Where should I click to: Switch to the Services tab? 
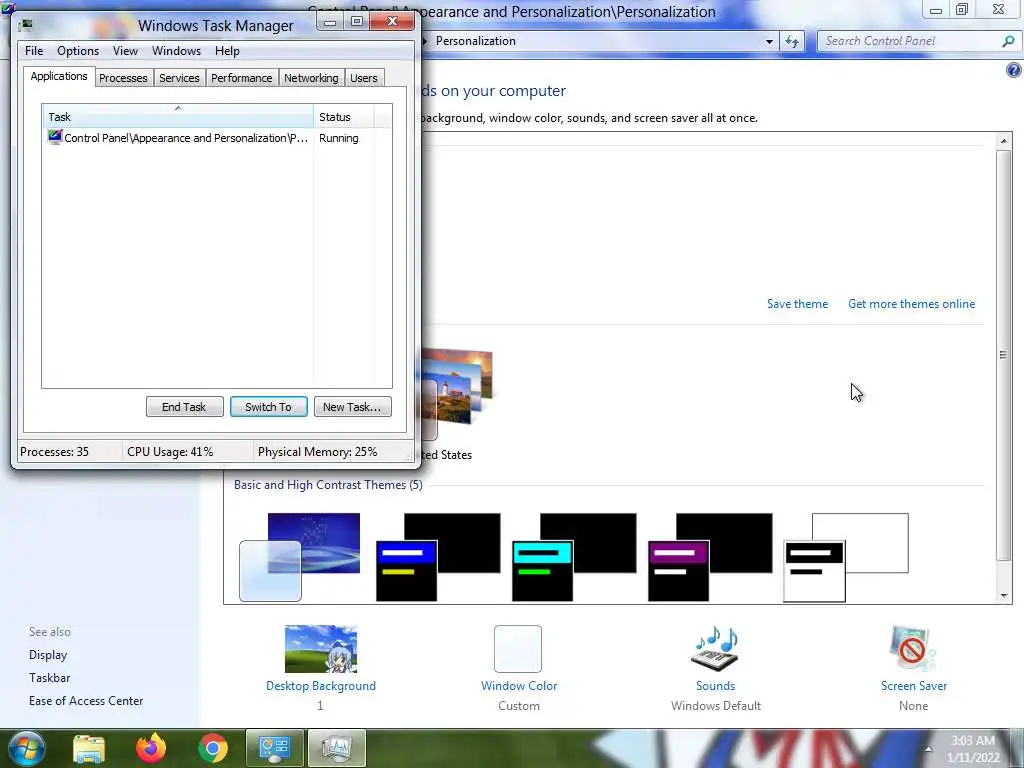(x=180, y=78)
